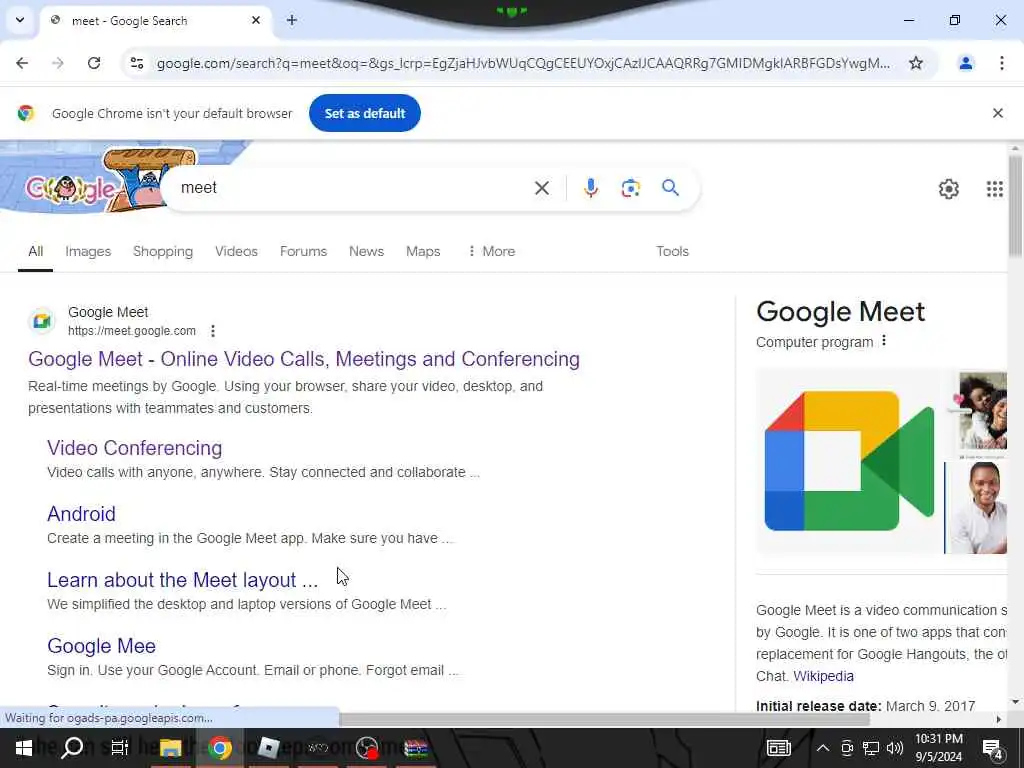Screen dimensions: 1024x768
Task: Open the Google Mee sitelink
Action: 101,646
